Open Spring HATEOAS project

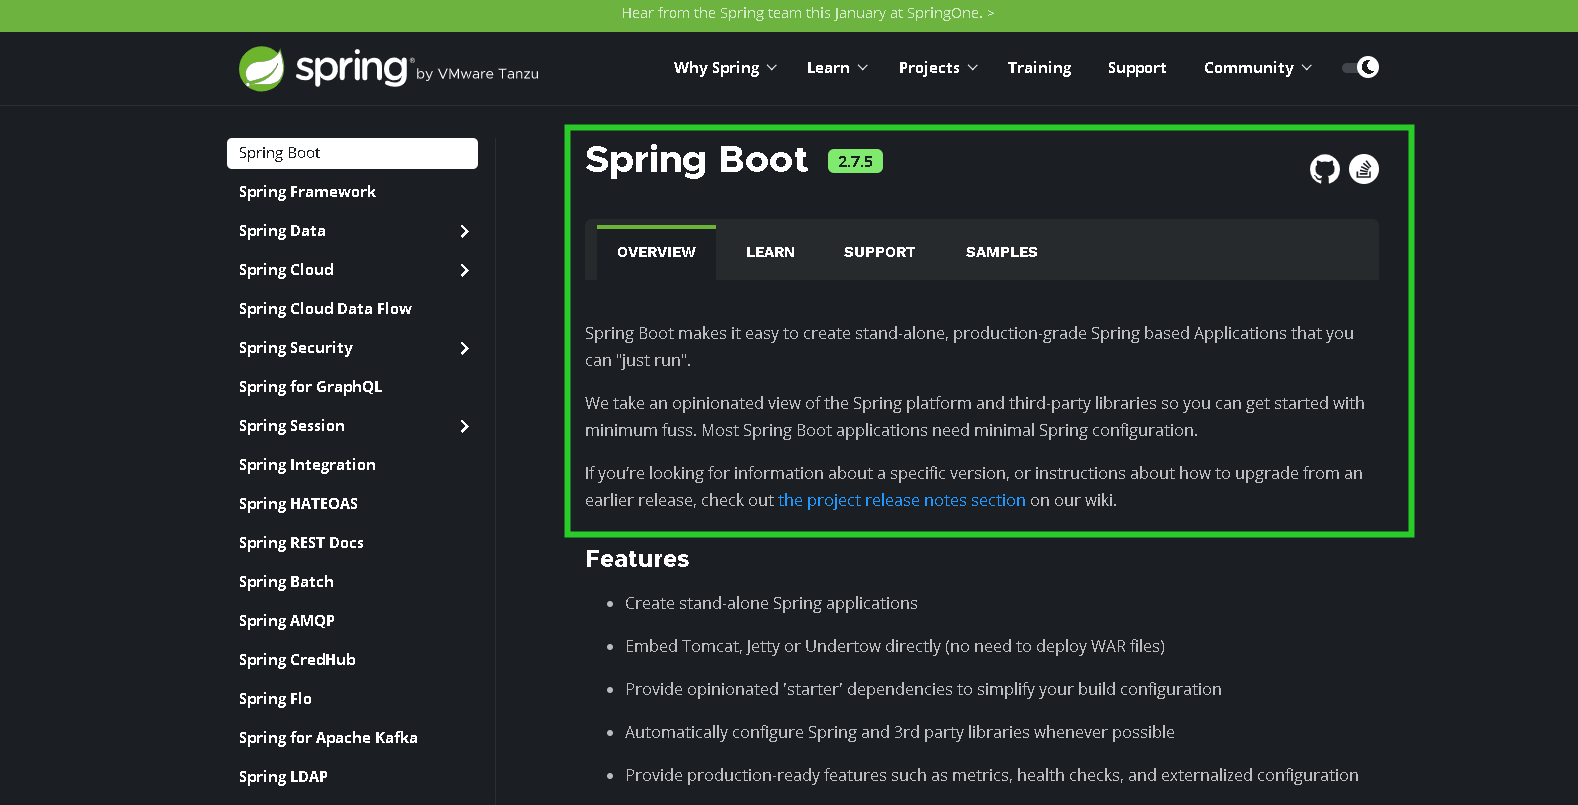coord(298,504)
